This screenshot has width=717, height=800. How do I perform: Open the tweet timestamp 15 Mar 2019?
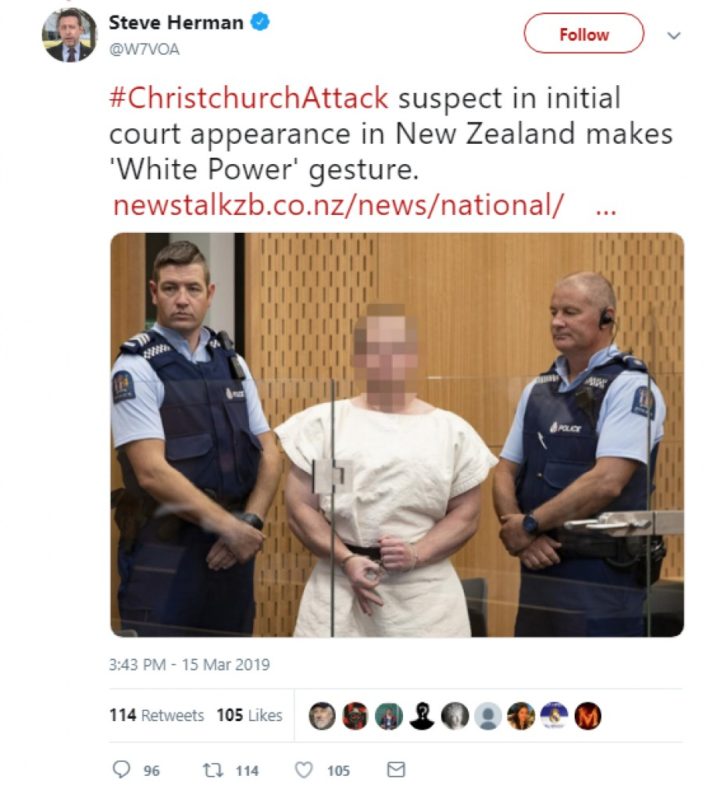pyautogui.click(x=189, y=665)
